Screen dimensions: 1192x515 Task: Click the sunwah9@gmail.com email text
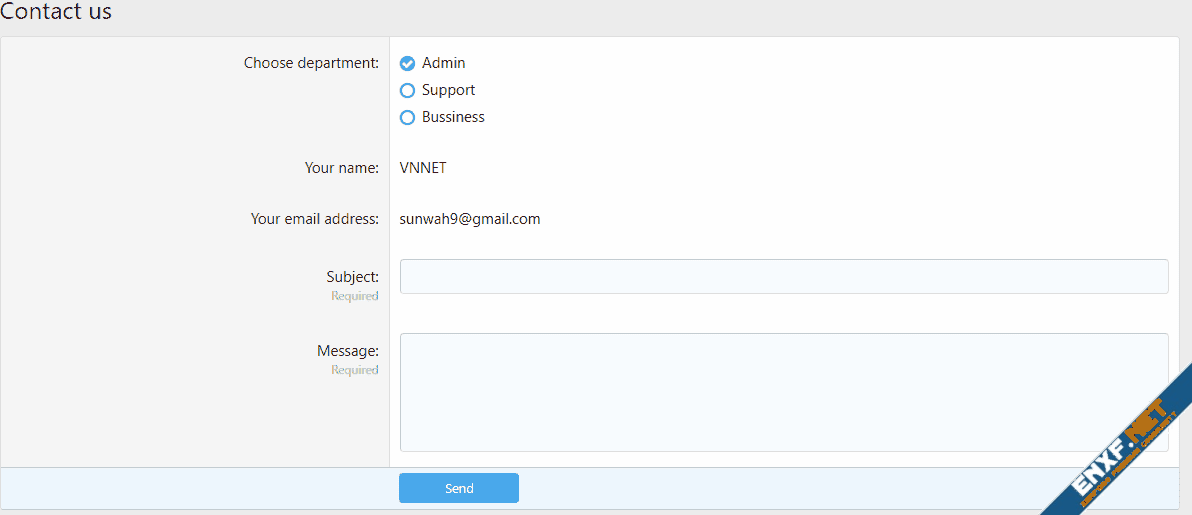click(470, 219)
